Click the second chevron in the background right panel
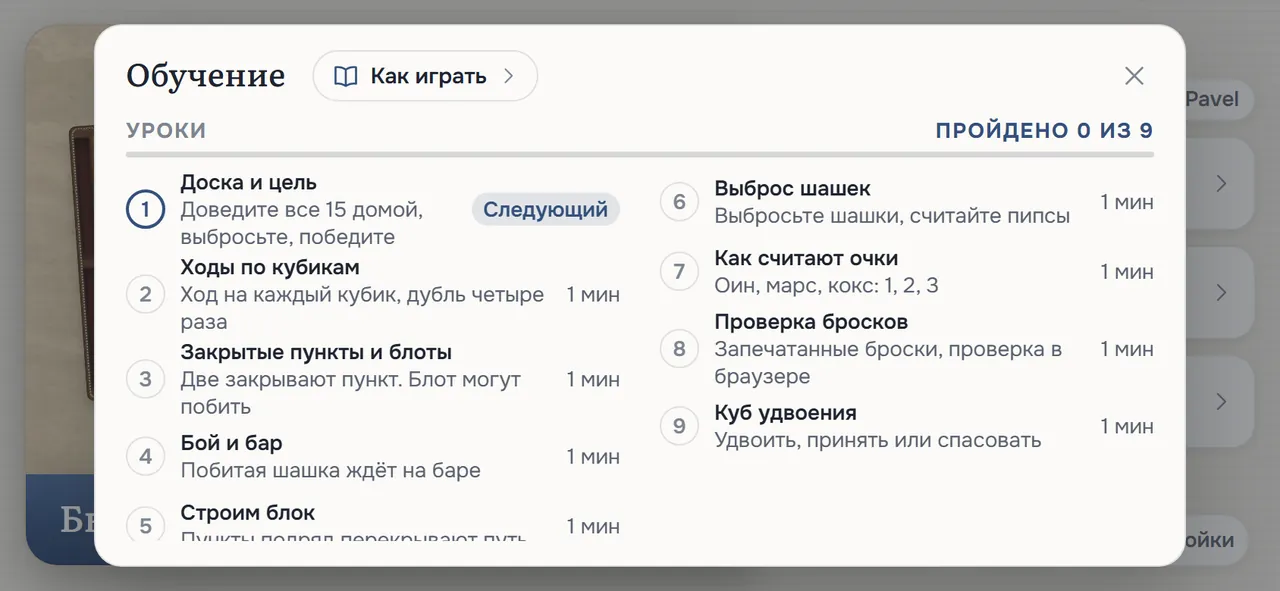The height and width of the screenshot is (591, 1280). click(1221, 293)
